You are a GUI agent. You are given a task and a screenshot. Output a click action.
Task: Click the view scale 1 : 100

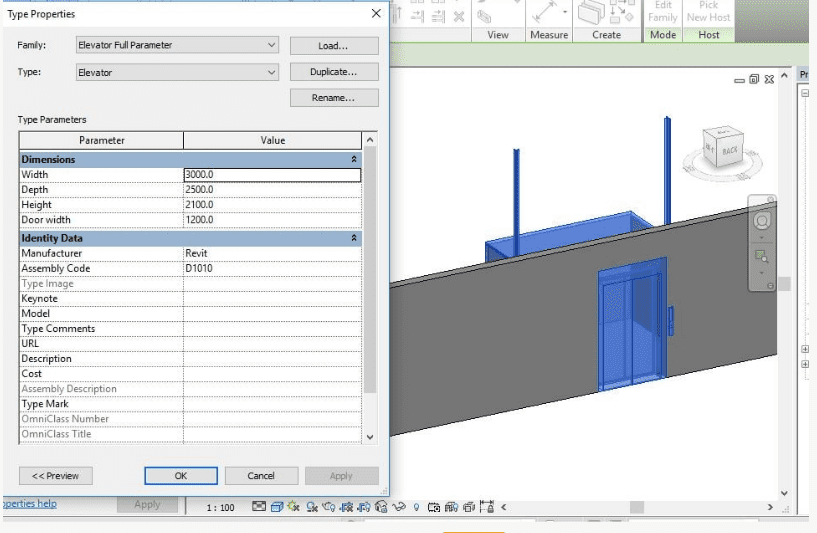click(x=220, y=507)
